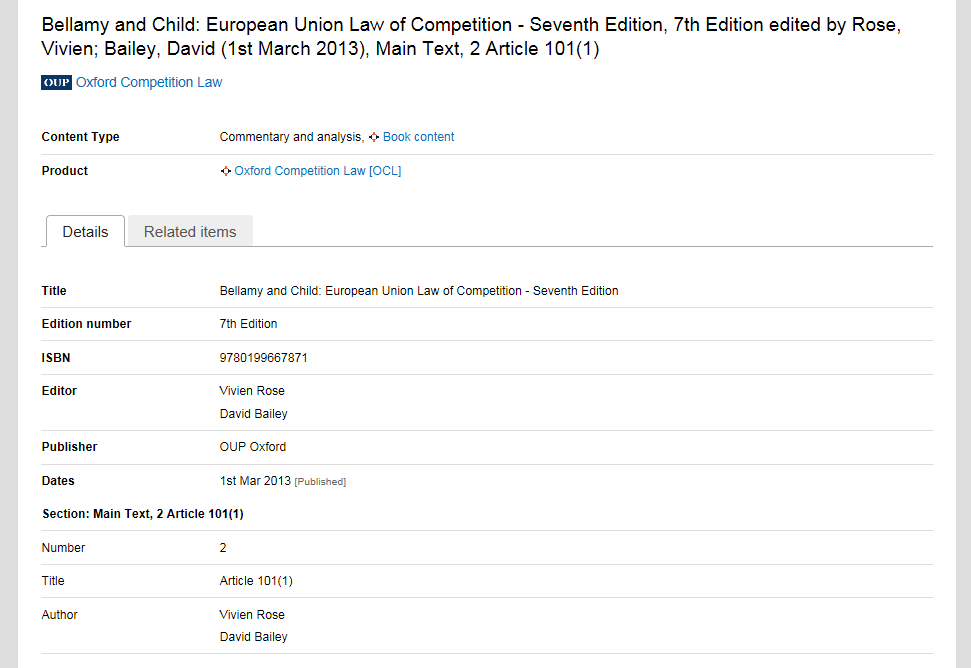
Task: Click Vivien Rose in the Author row
Action: click(x=252, y=615)
